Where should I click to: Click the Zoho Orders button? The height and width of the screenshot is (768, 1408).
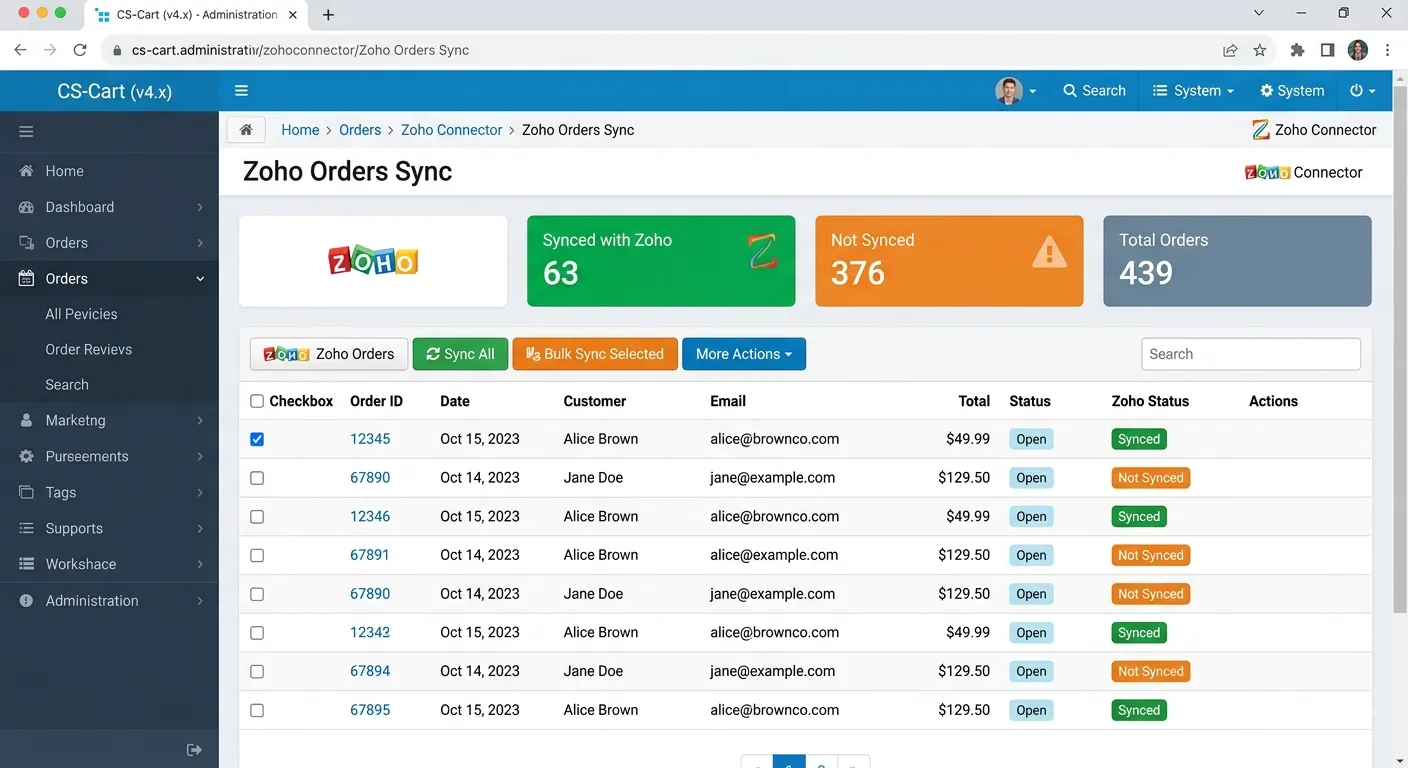click(329, 354)
